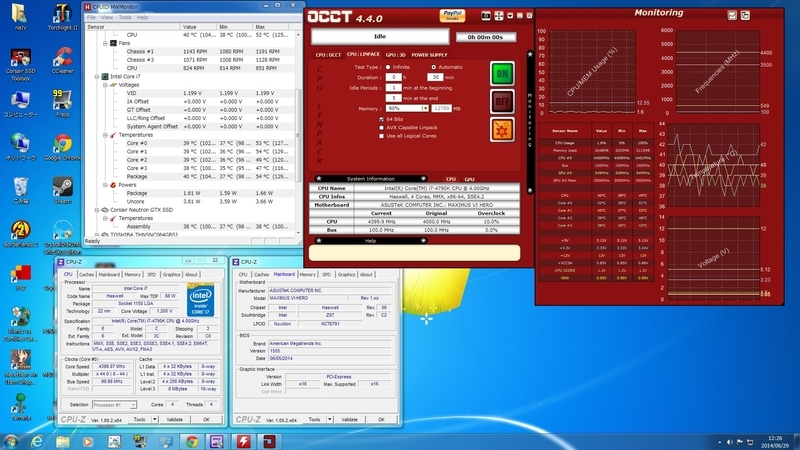
Task: Click the star on the OCCT monitoring side strip
Action: (x=530, y=54)
